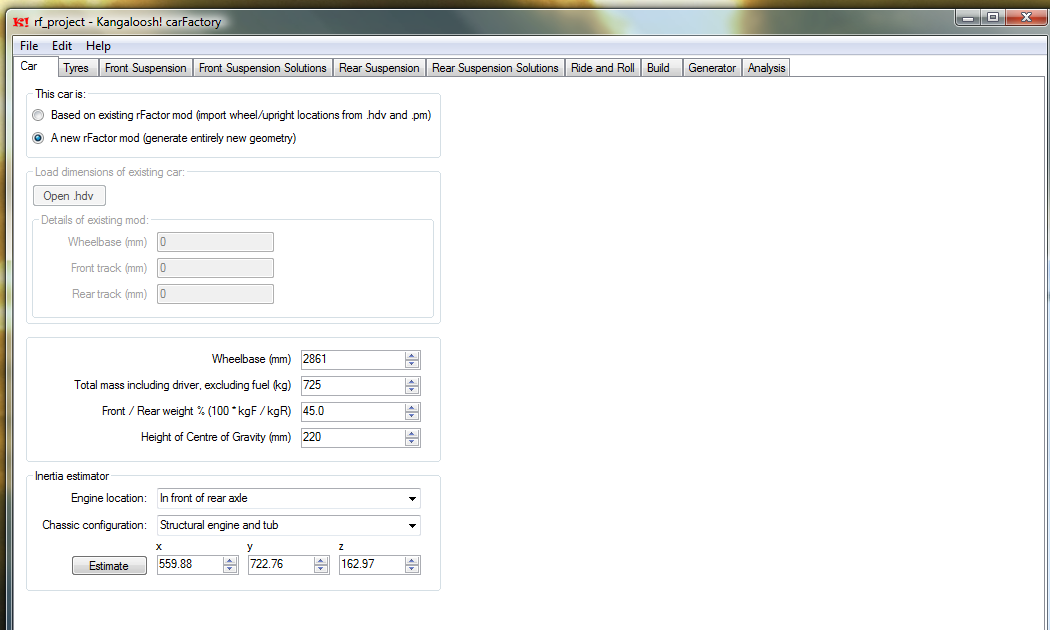Viewport: 1050px width, 630px height.
Task: Increase inertia y value with up arrow
Action: (321, 561)
